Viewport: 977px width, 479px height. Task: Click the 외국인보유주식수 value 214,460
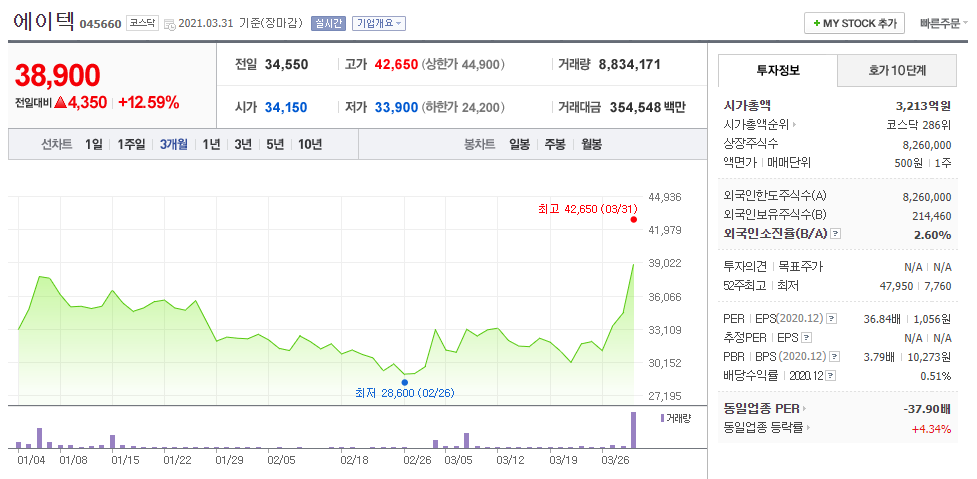[x=932, y=216]
